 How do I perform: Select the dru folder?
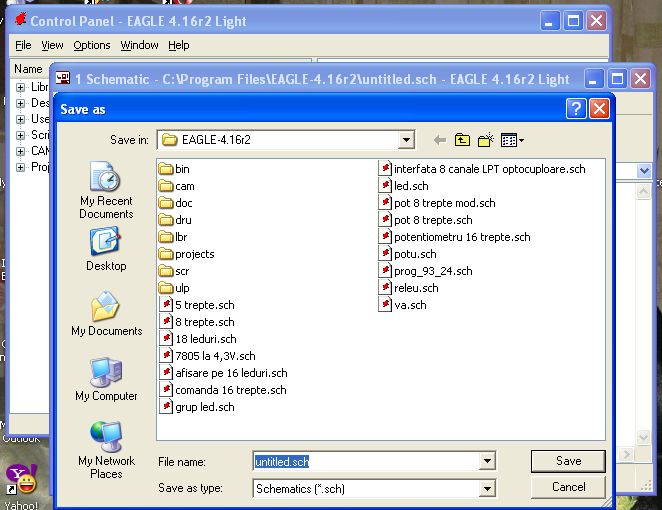[x=175, y=220]
